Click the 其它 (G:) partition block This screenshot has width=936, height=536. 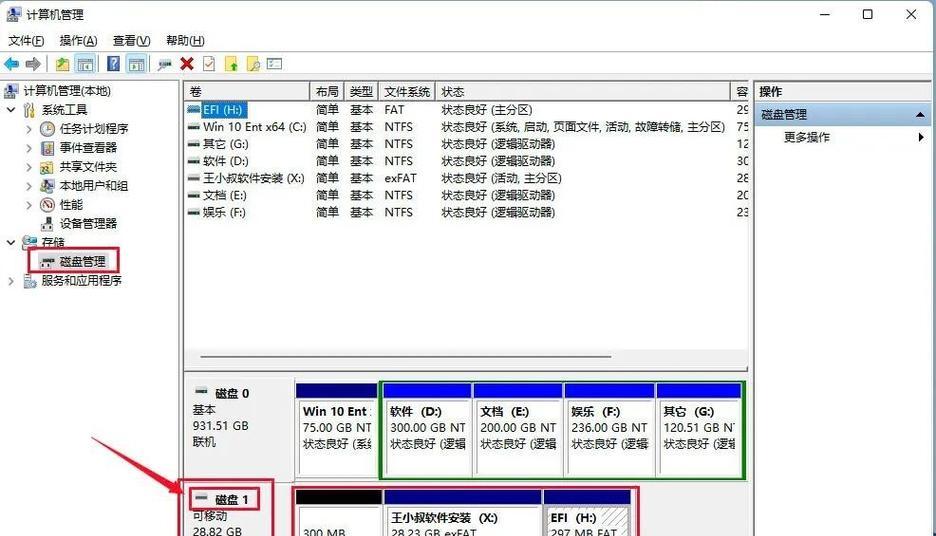[699, 431]
